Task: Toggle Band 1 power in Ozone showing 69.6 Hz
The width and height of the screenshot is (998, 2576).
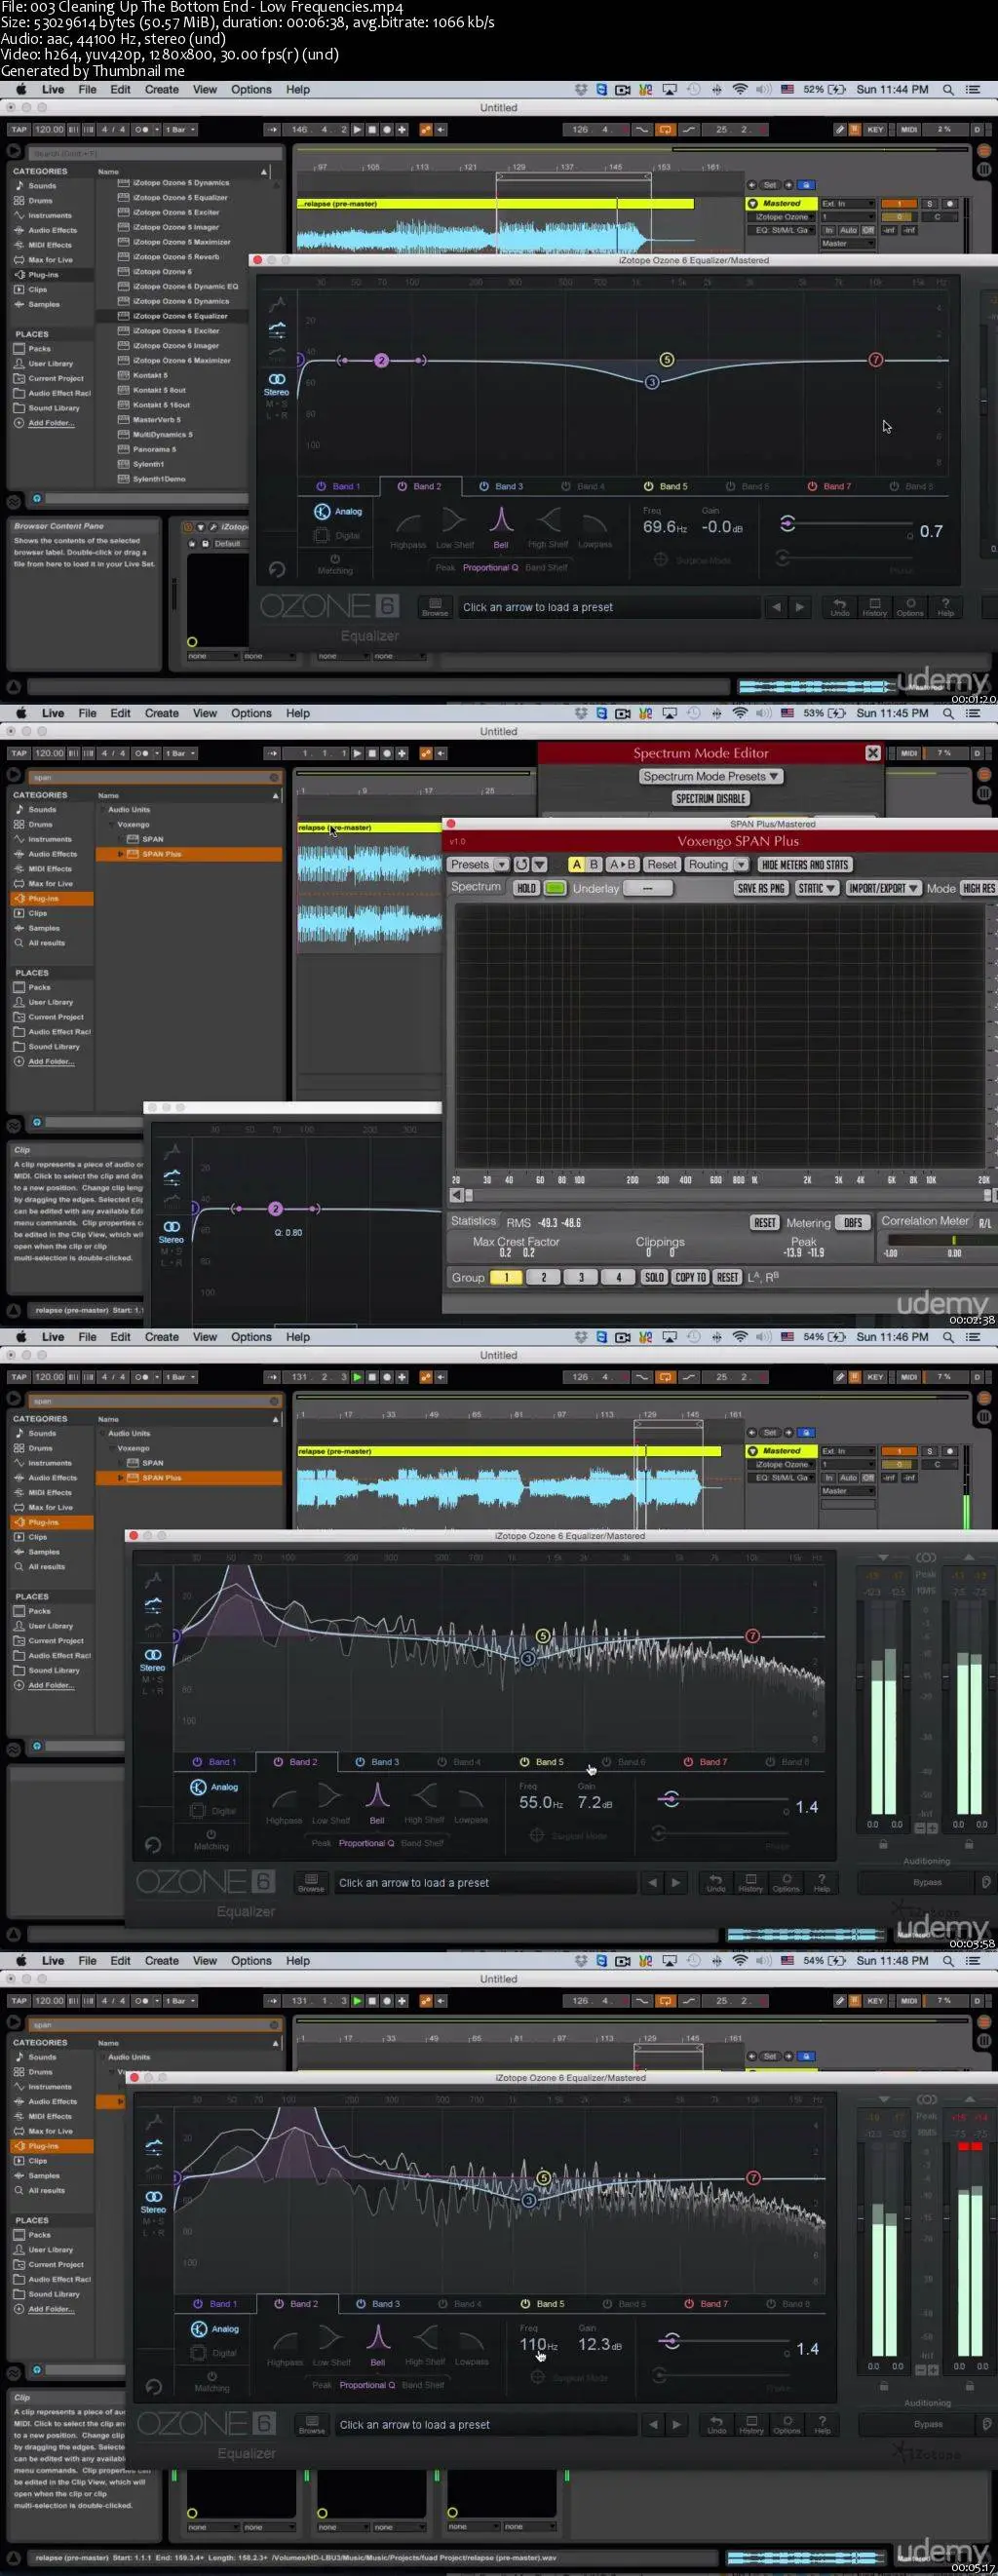Action: (x=321, y=486)
